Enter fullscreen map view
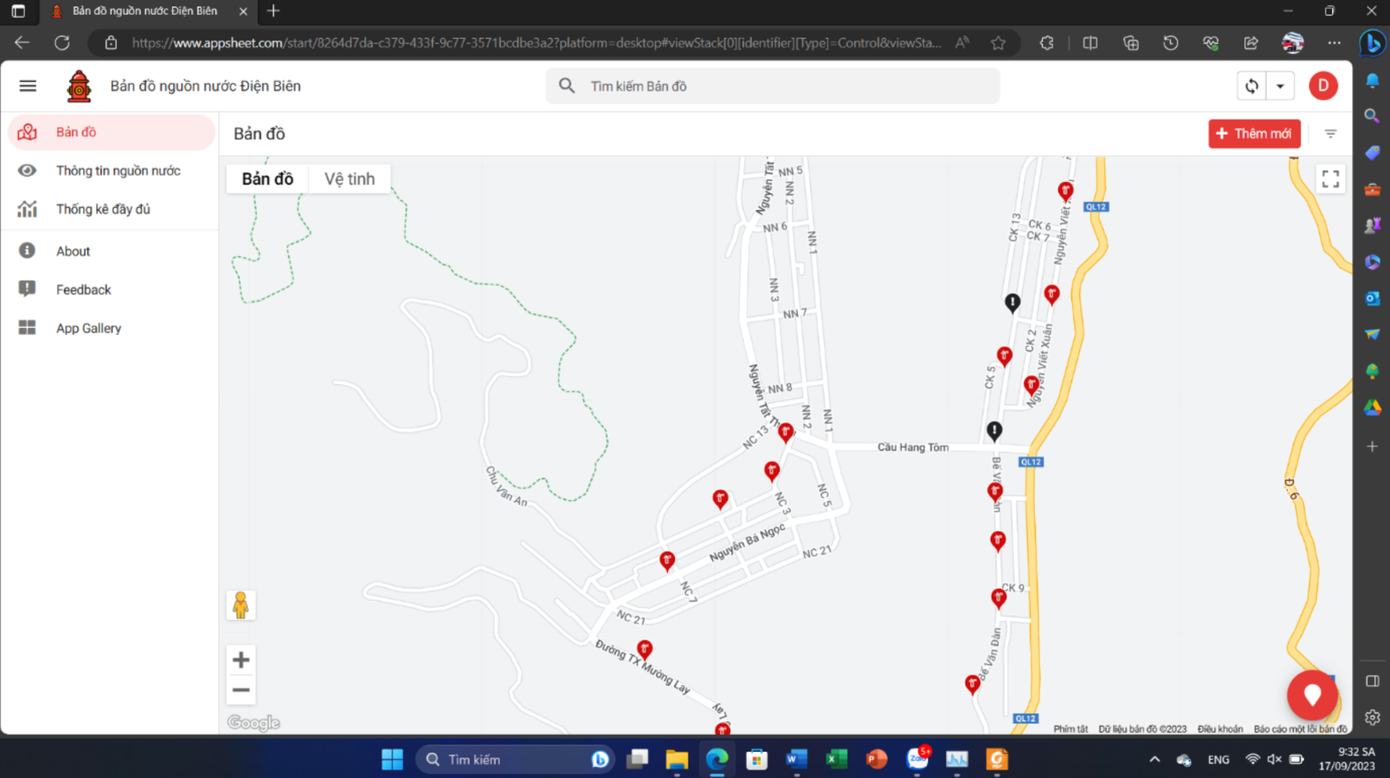 pos(1330,179)
